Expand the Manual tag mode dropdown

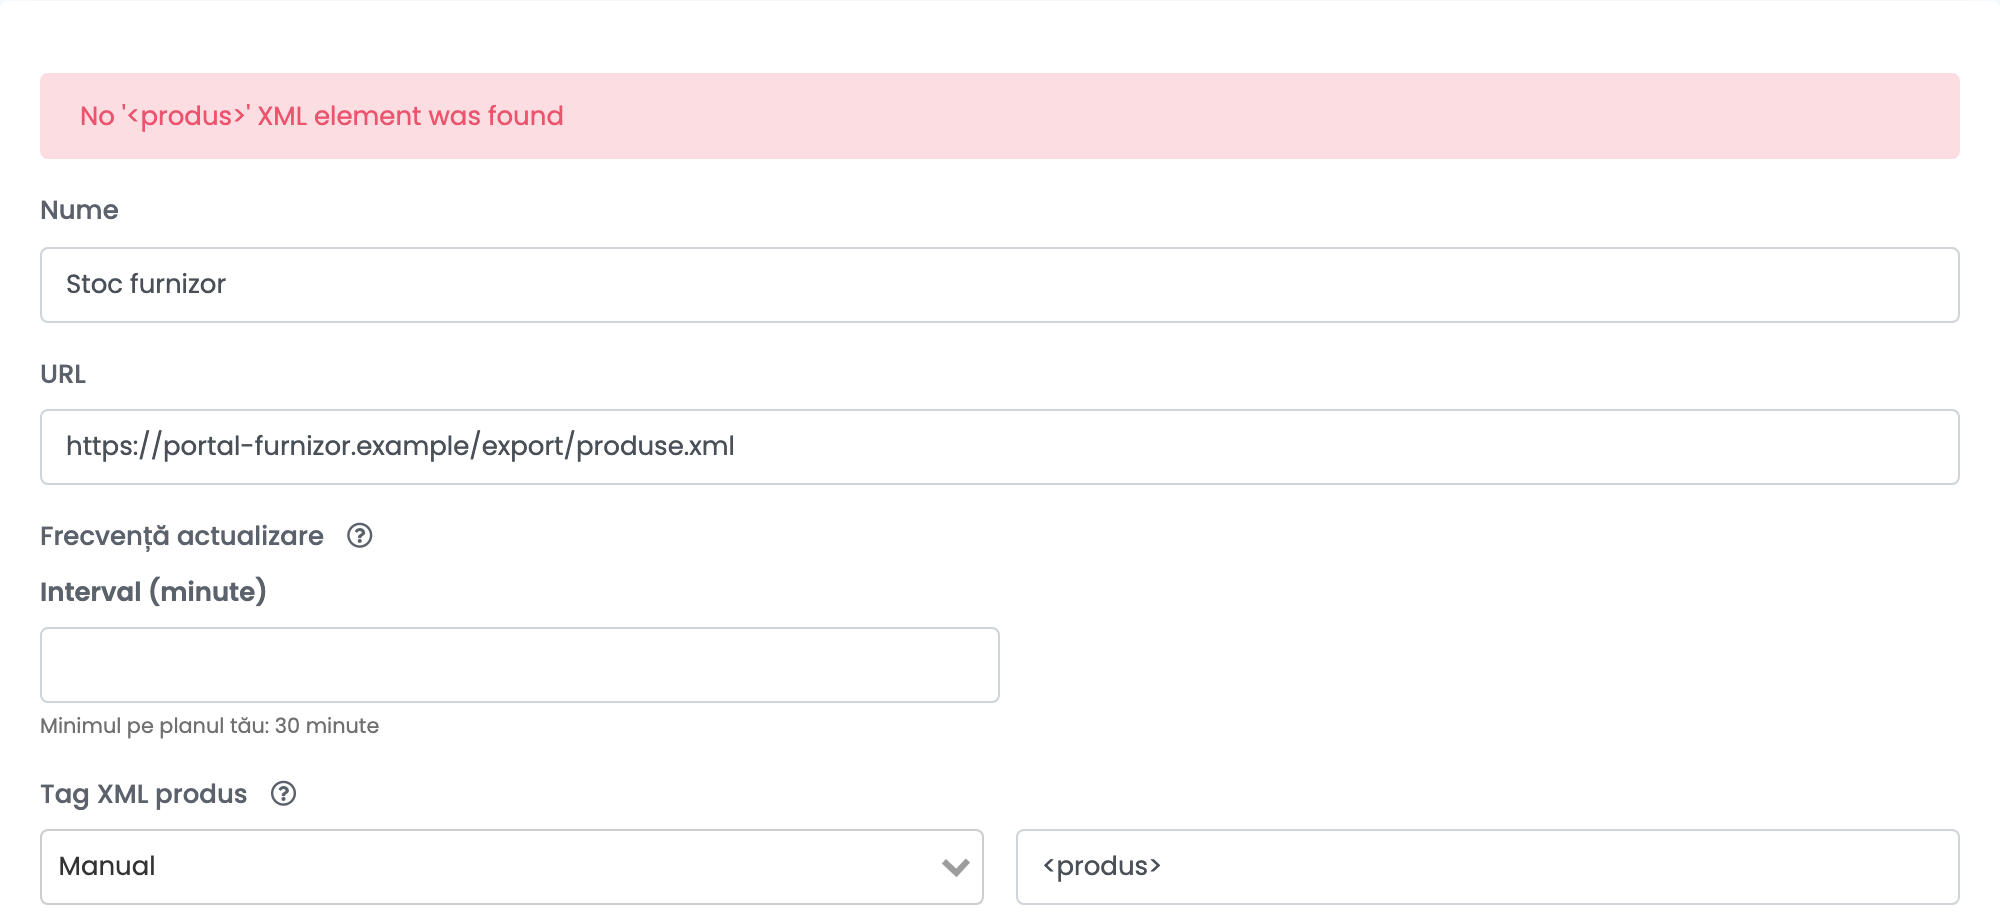coord(512,867)
